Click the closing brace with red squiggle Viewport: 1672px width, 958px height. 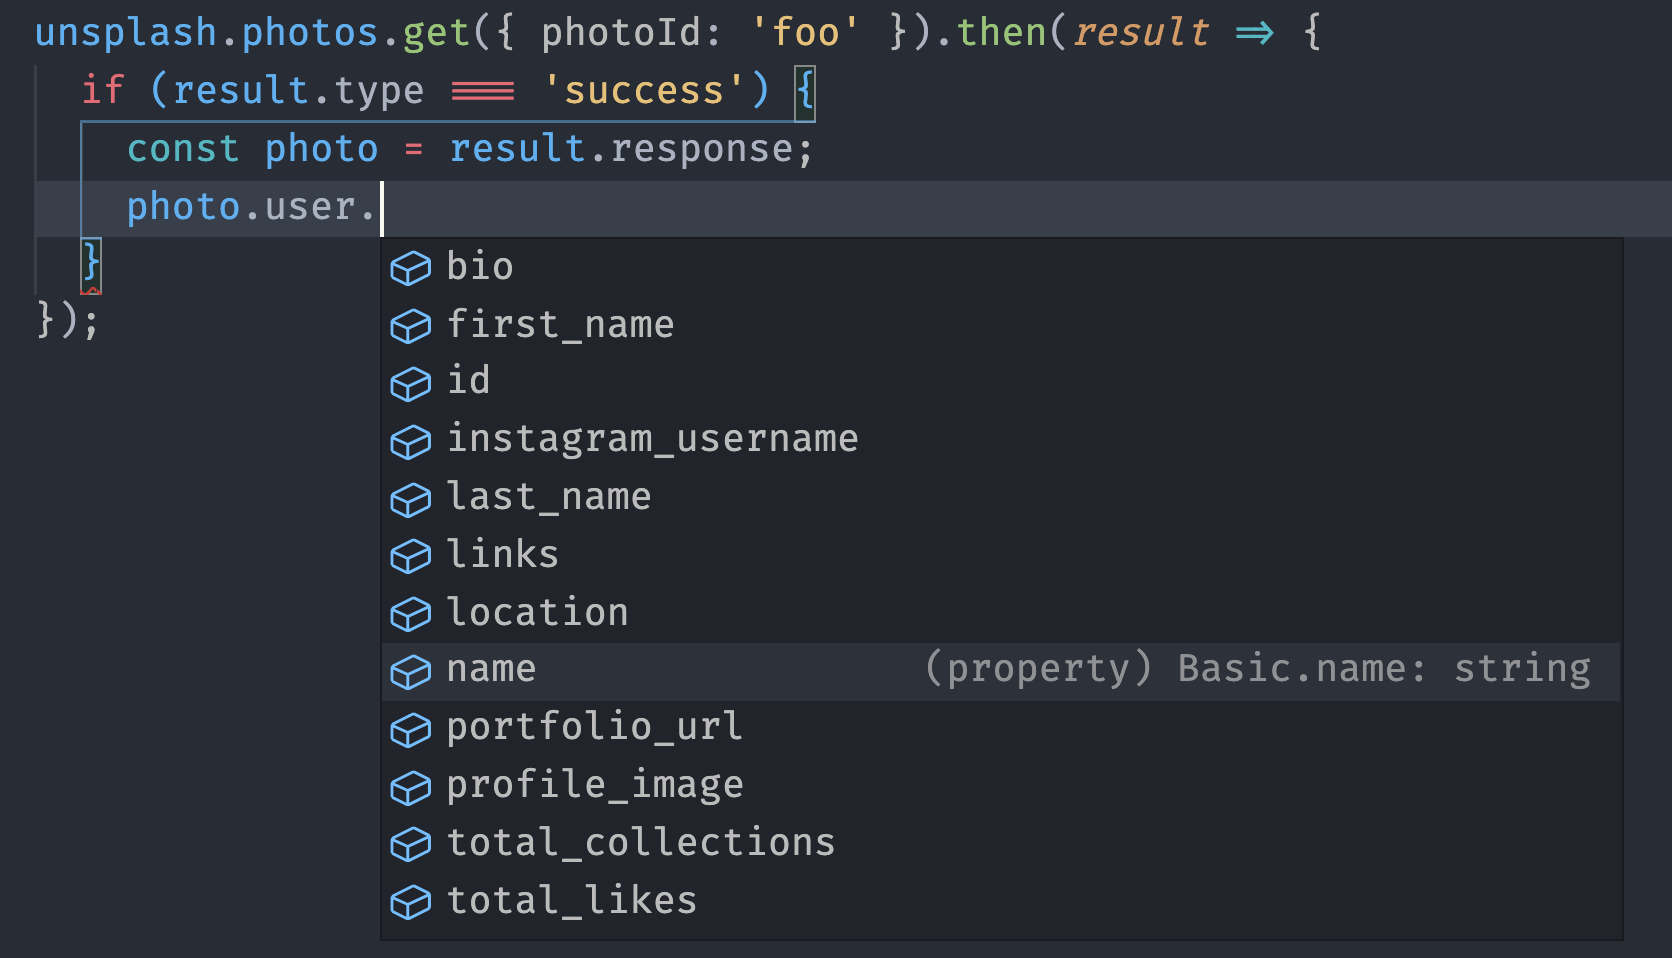(91, 265)
